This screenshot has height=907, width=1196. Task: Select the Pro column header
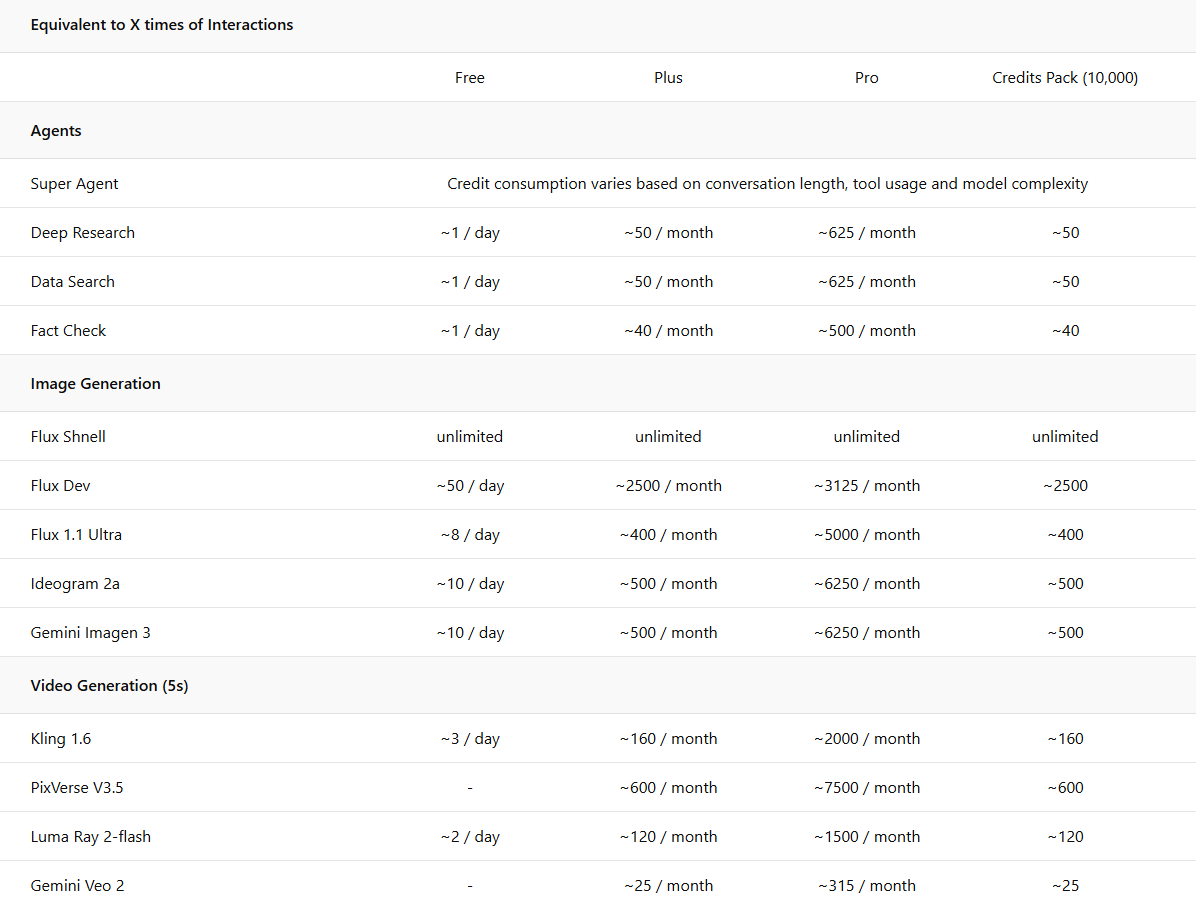[x=866, y=78]
